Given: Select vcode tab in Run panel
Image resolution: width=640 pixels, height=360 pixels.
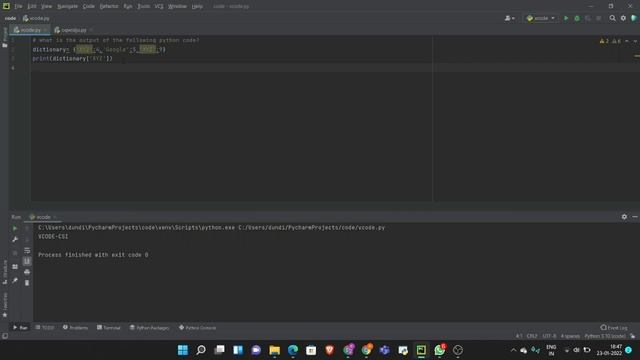Looking at the screenshot, I should pos(43,217).
